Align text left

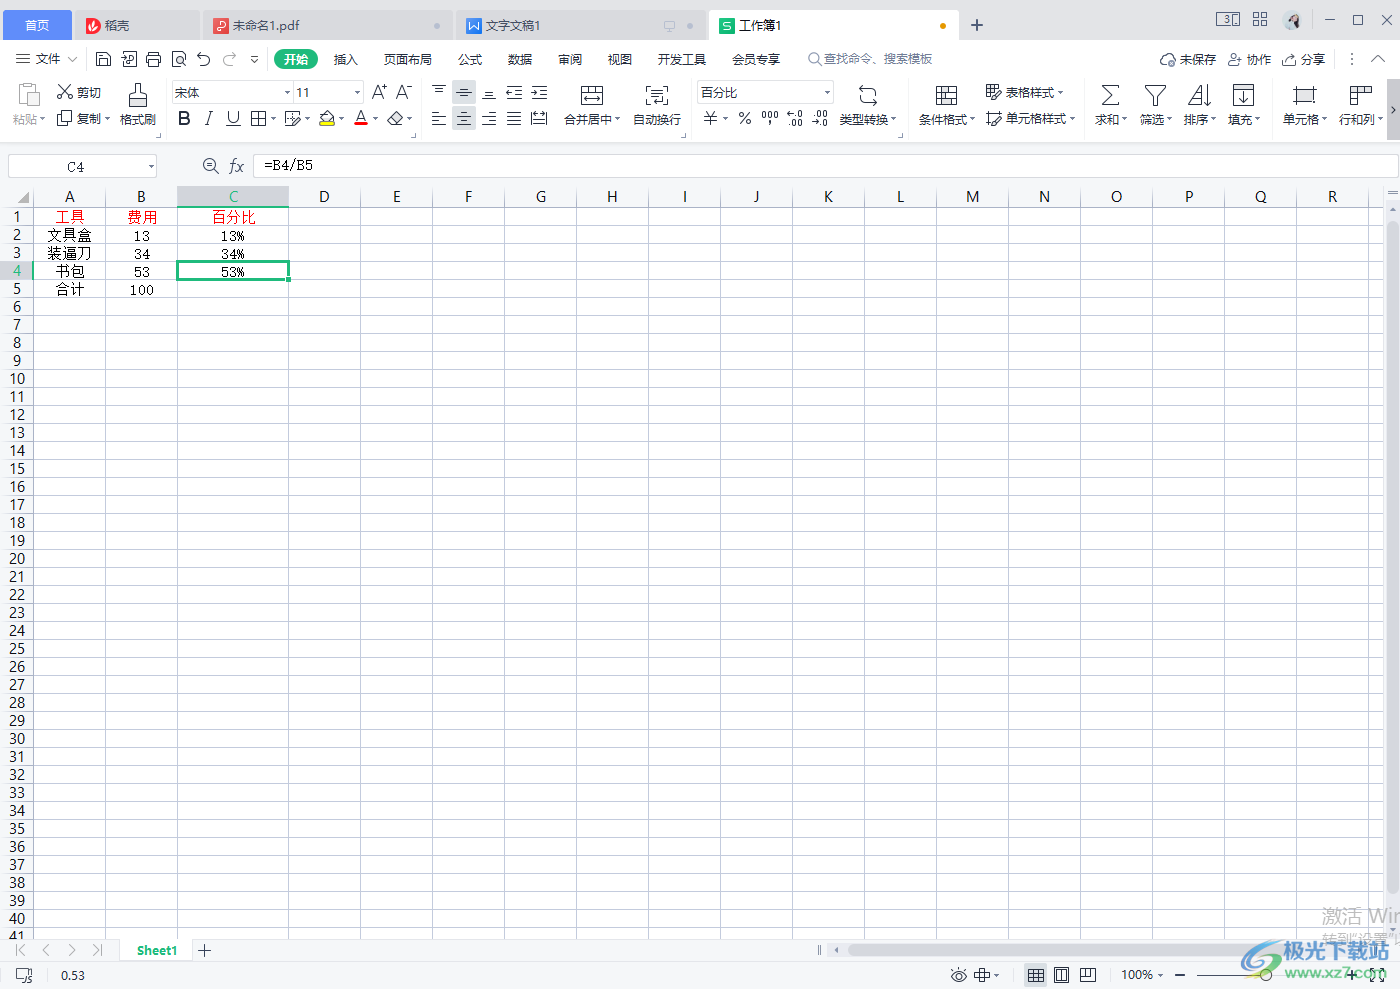(x=439, y=119)
